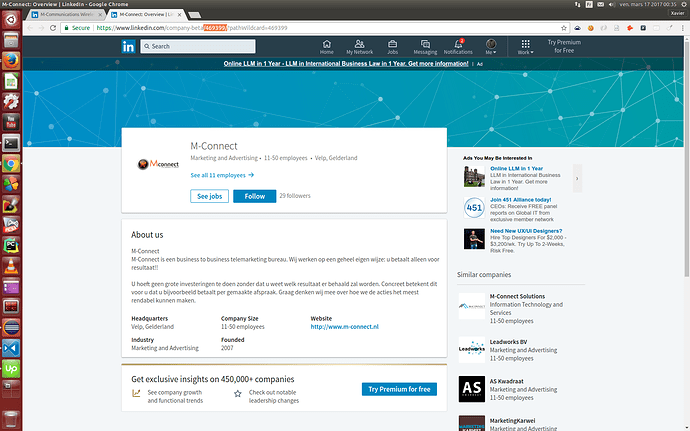Follow the M-Connect company
The height and width of the screenshot is (431, 690).
255,196
